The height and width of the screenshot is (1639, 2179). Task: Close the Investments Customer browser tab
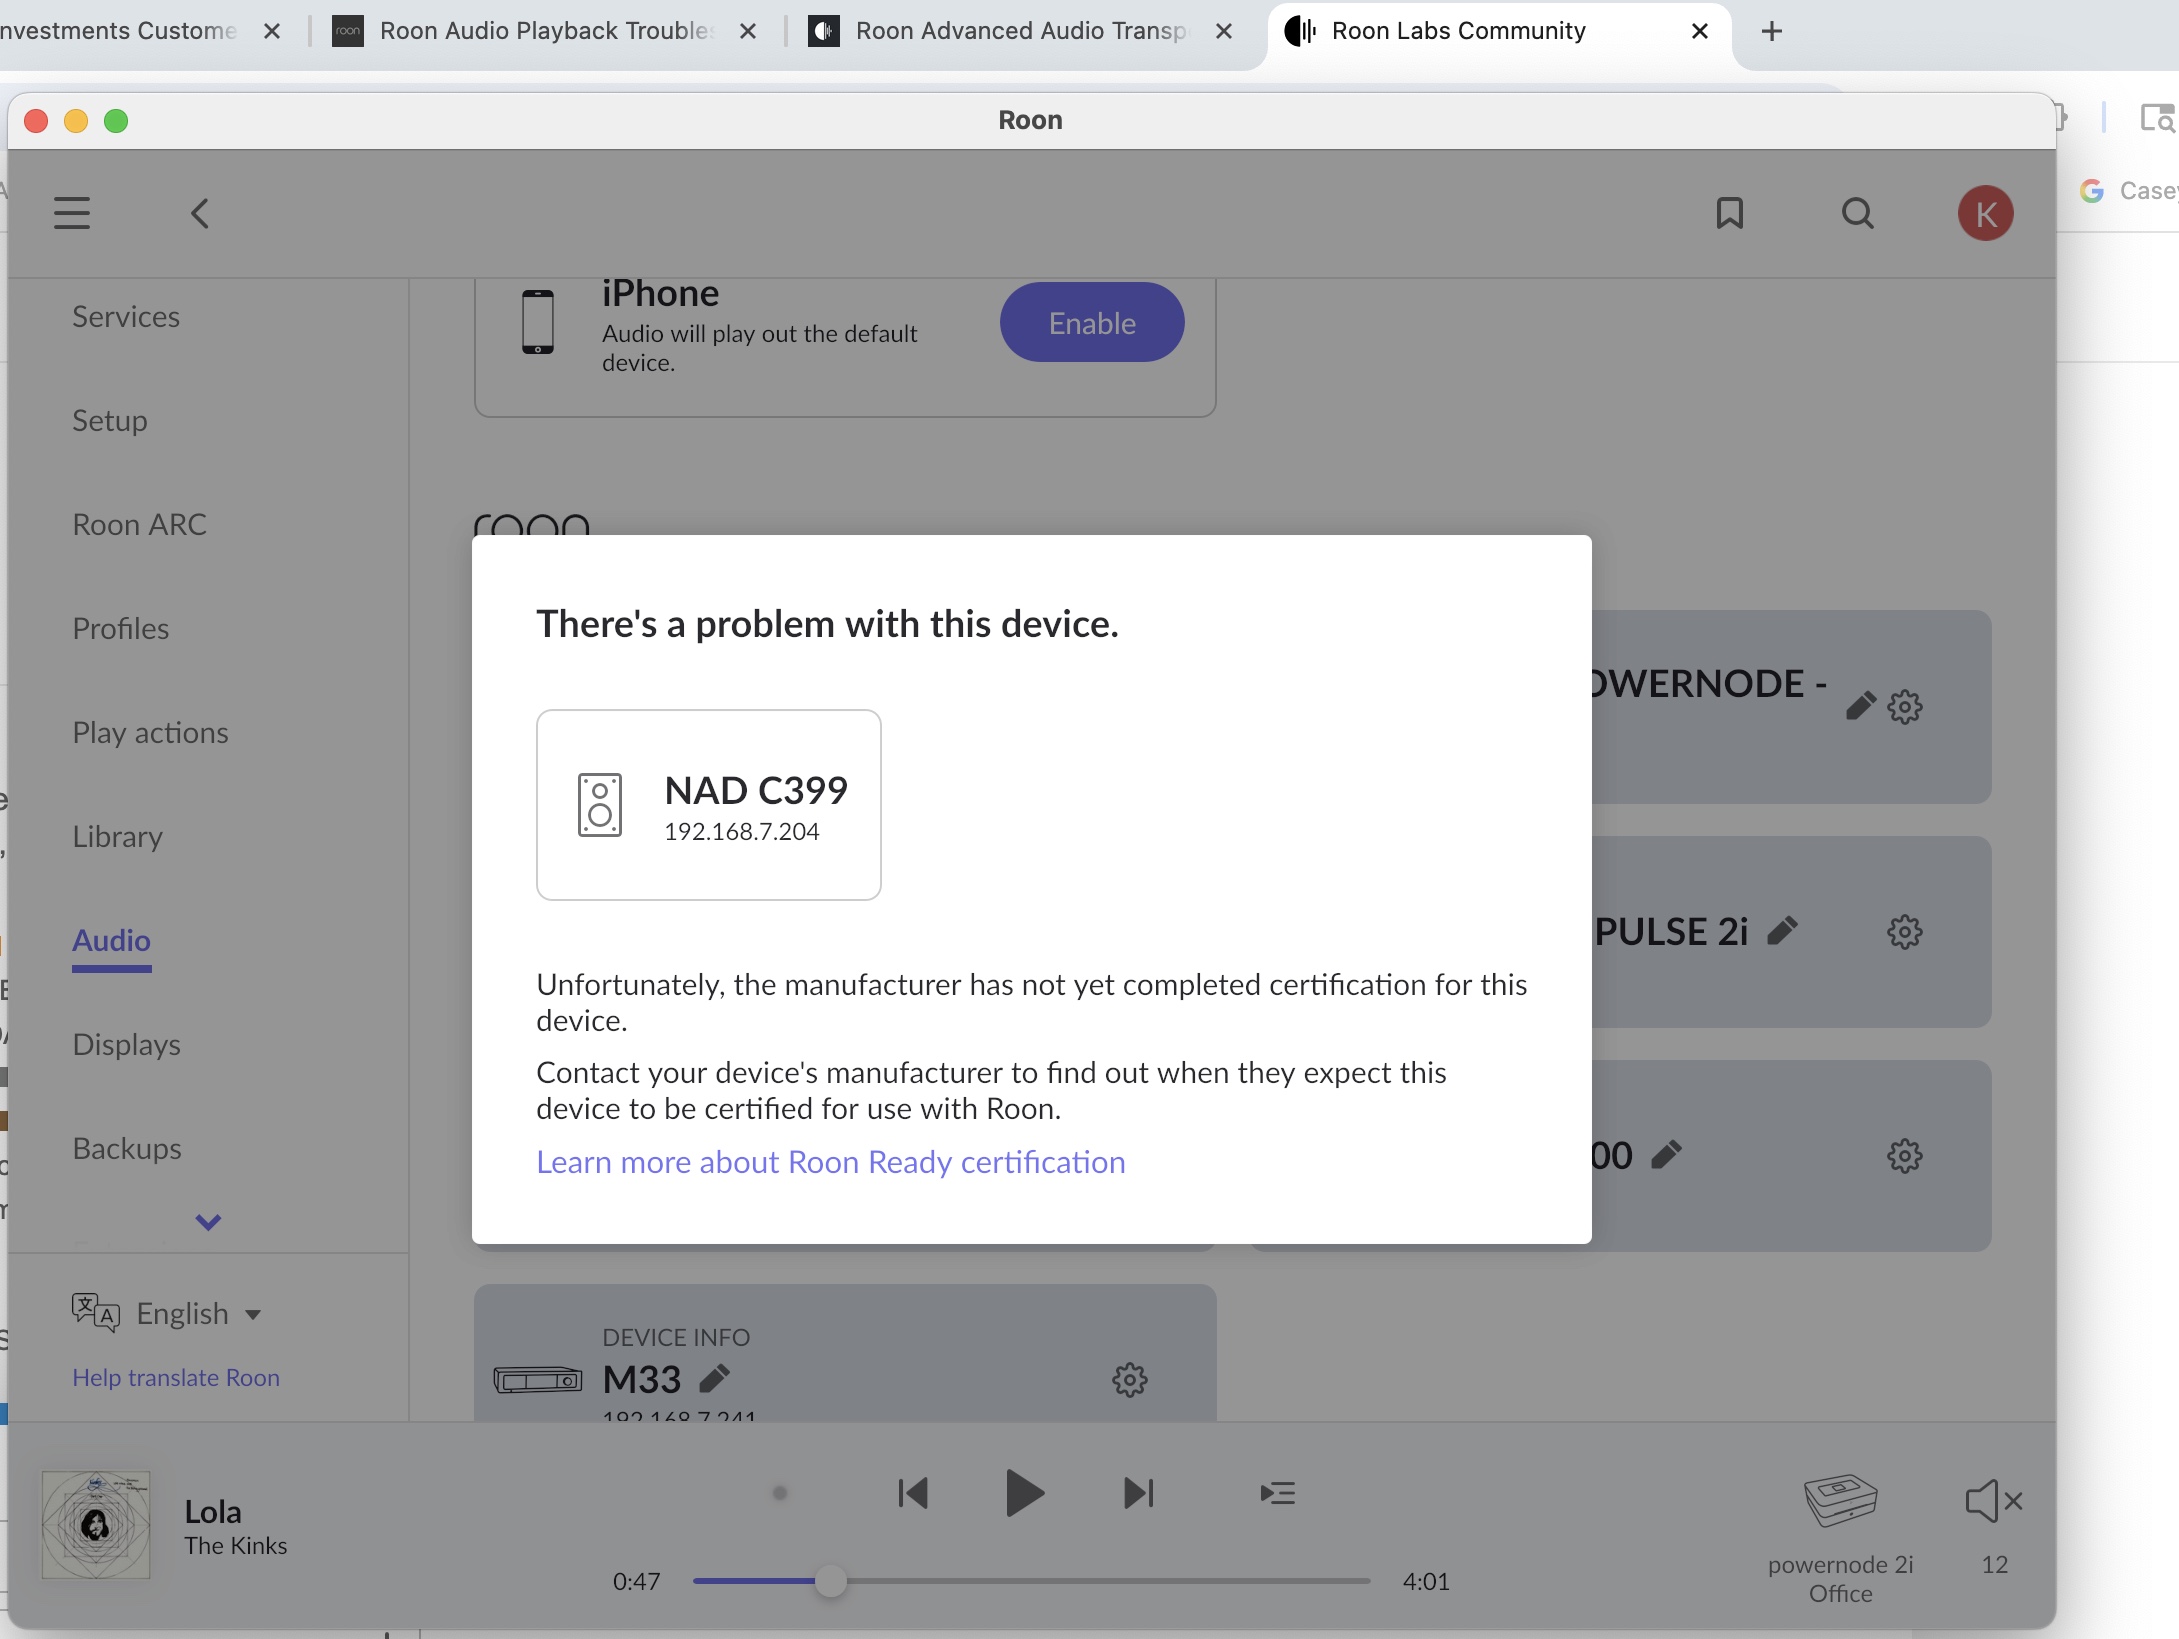271,31
